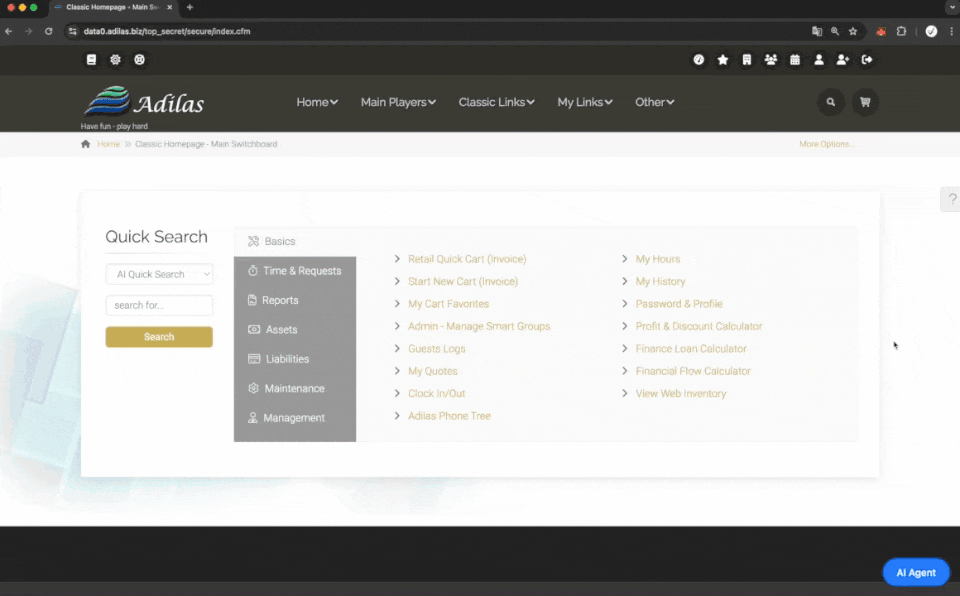Expand the Main Players dropdown menu
This screenshot has height=596, width=960.
coord(398,102)
